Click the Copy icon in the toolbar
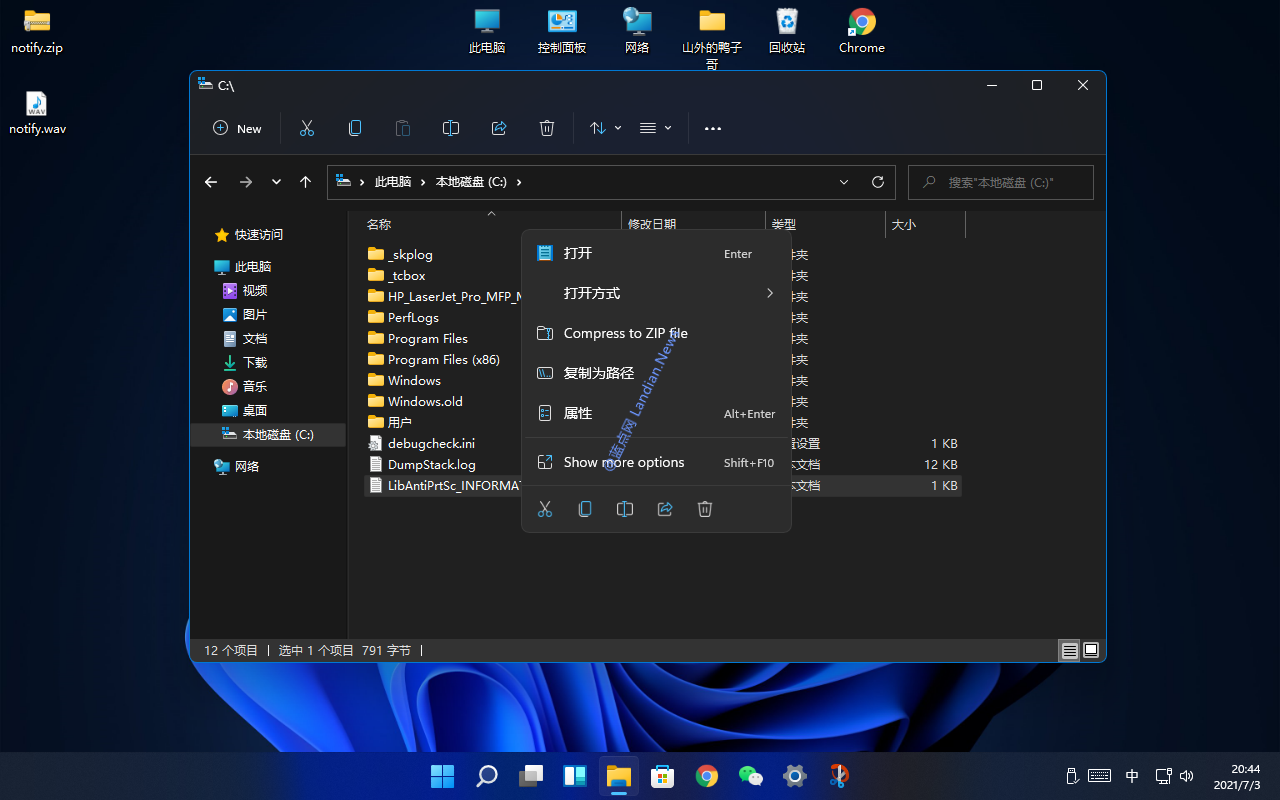This screenshot has width=1280, height=800. tap(355, 128)
